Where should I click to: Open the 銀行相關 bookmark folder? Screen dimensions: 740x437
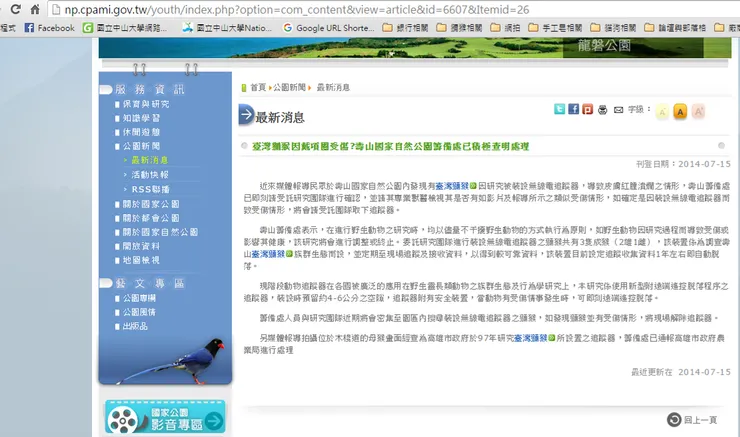click(405, 28)
